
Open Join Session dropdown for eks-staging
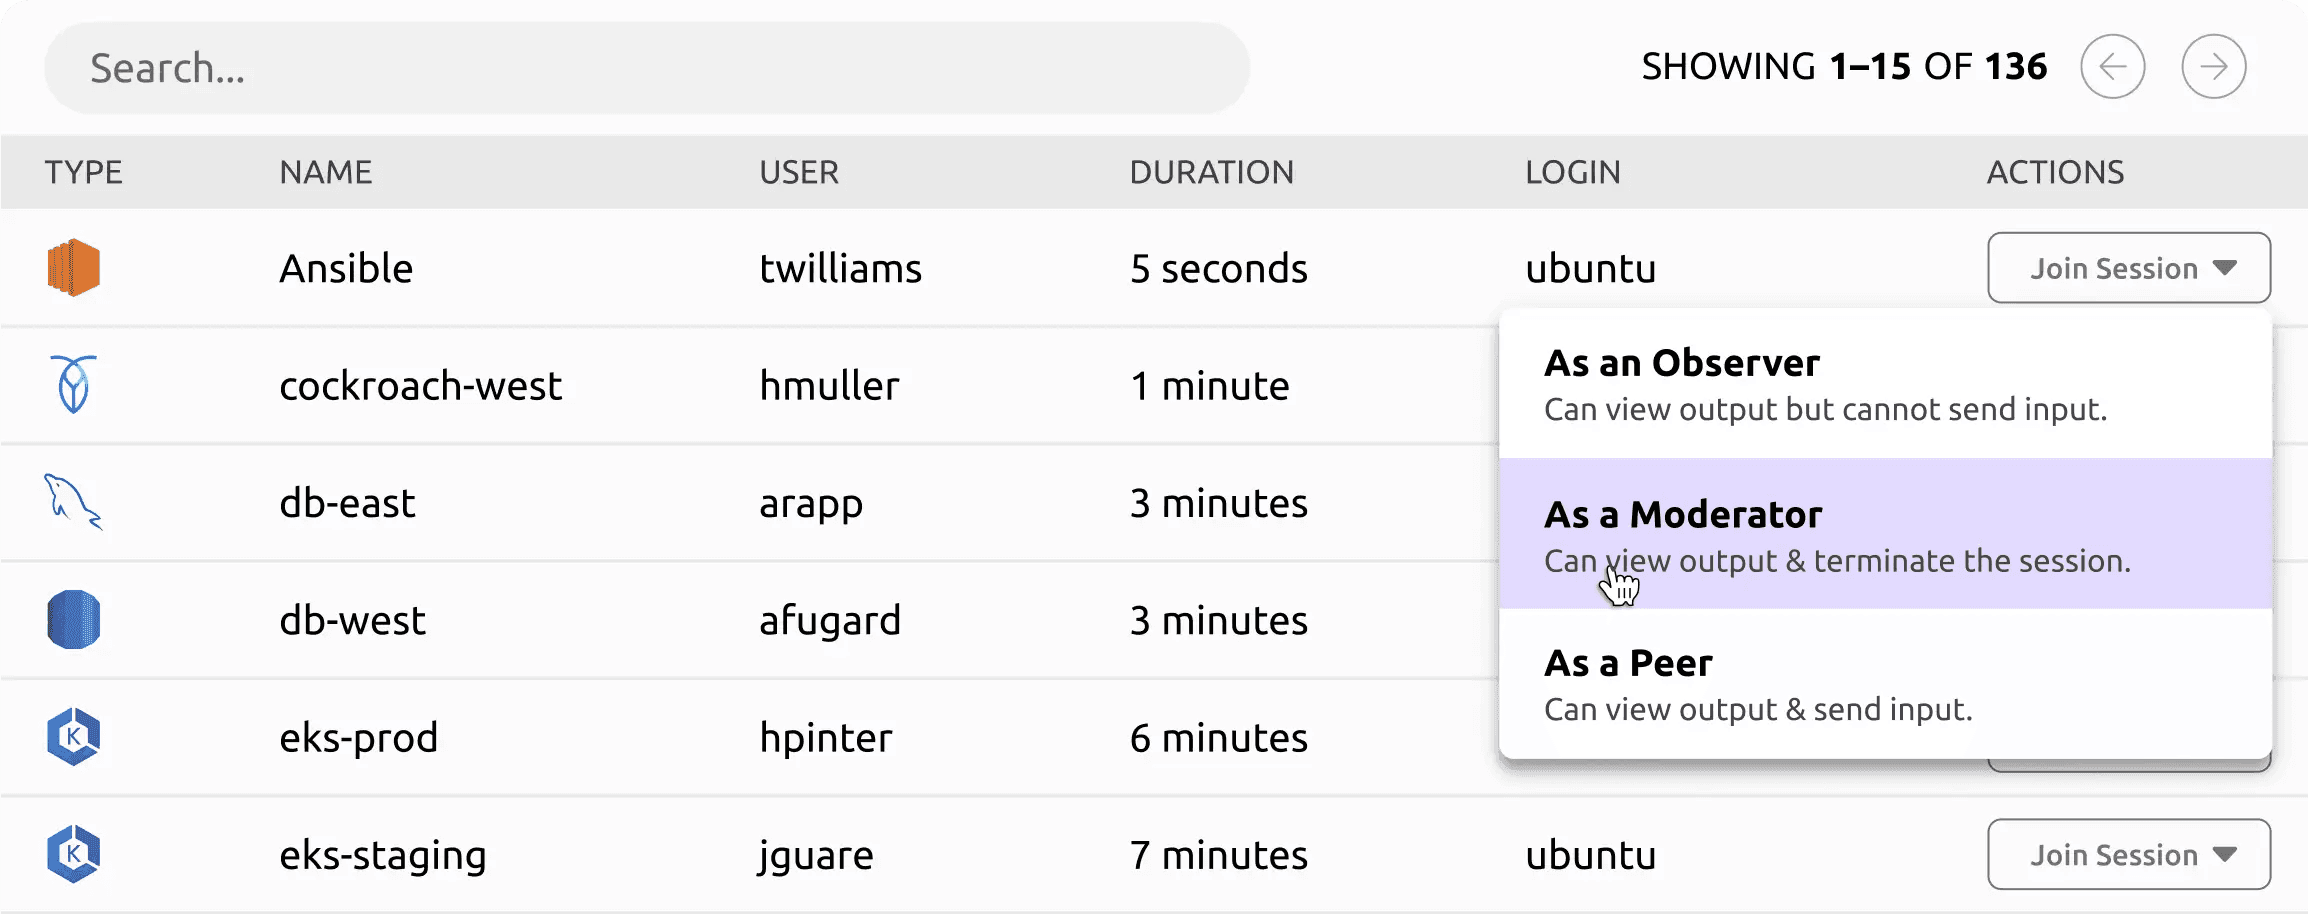coord(2128,854)
